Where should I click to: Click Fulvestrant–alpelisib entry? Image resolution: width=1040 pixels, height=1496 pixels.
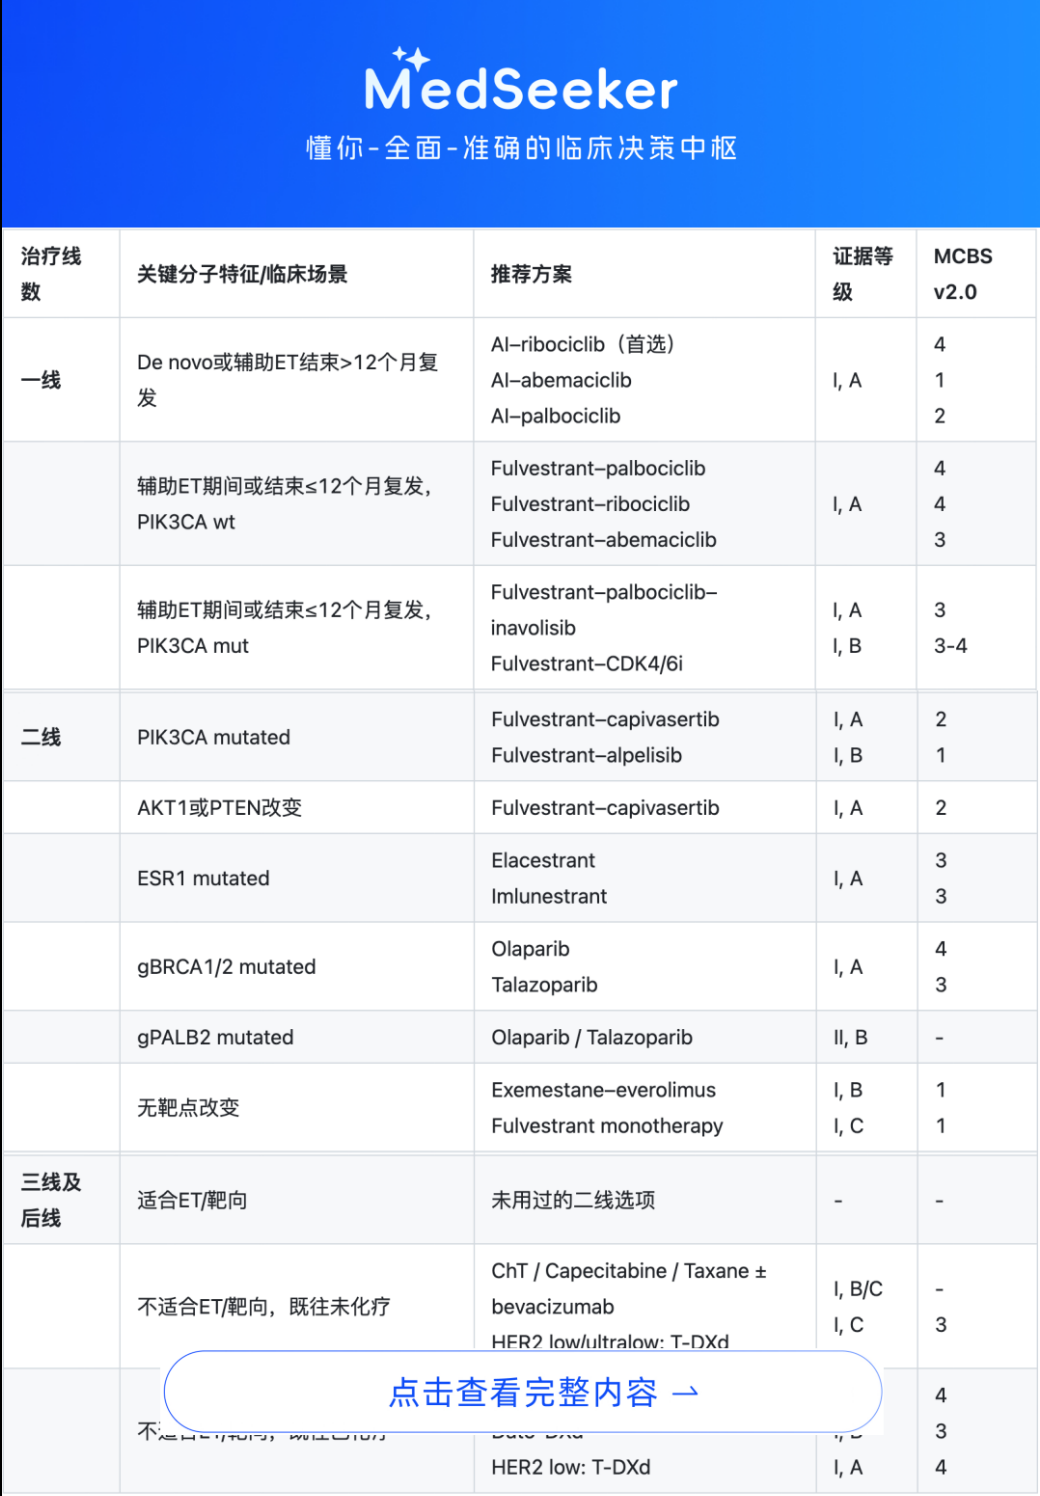pyautogui.click(x=587, y=755)
